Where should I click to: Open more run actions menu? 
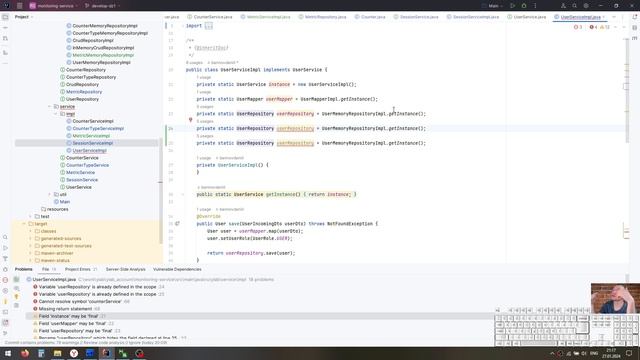pyautogui.click(x=535, y=6)
